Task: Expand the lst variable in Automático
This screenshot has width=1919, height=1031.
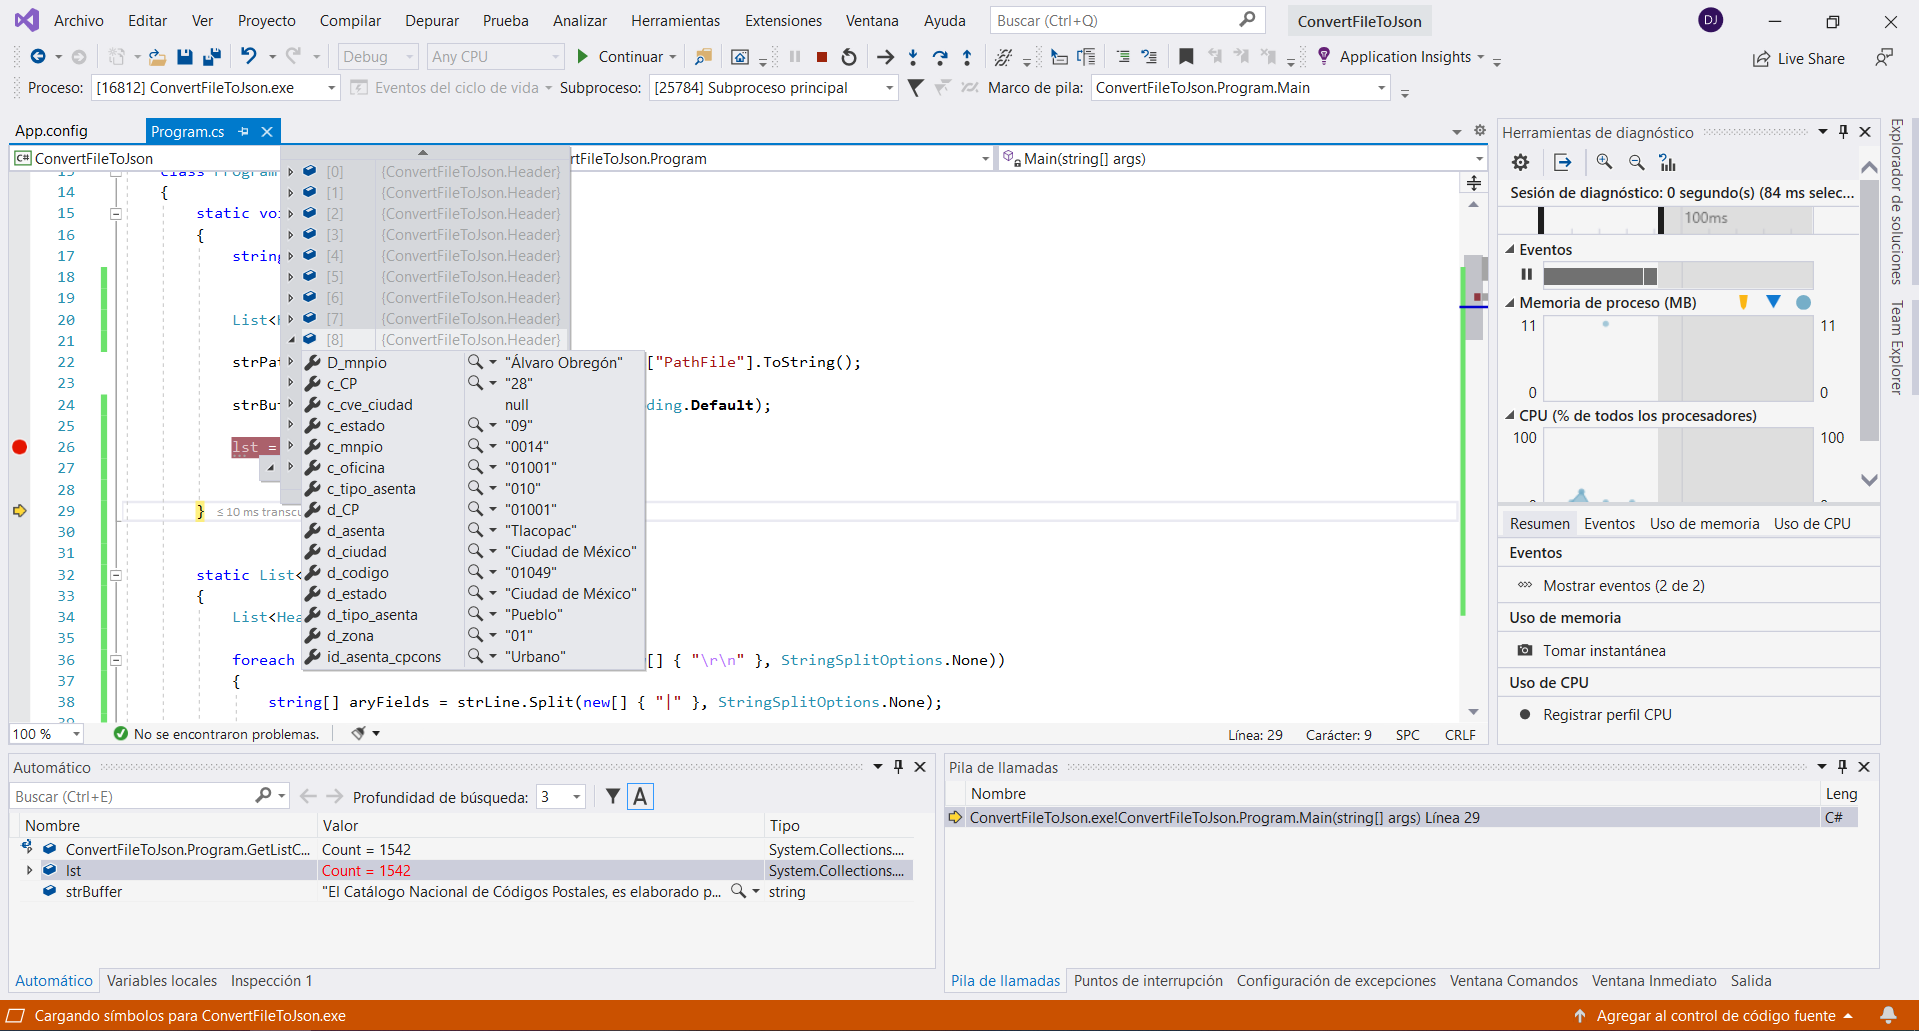Action: coord(29,871)
